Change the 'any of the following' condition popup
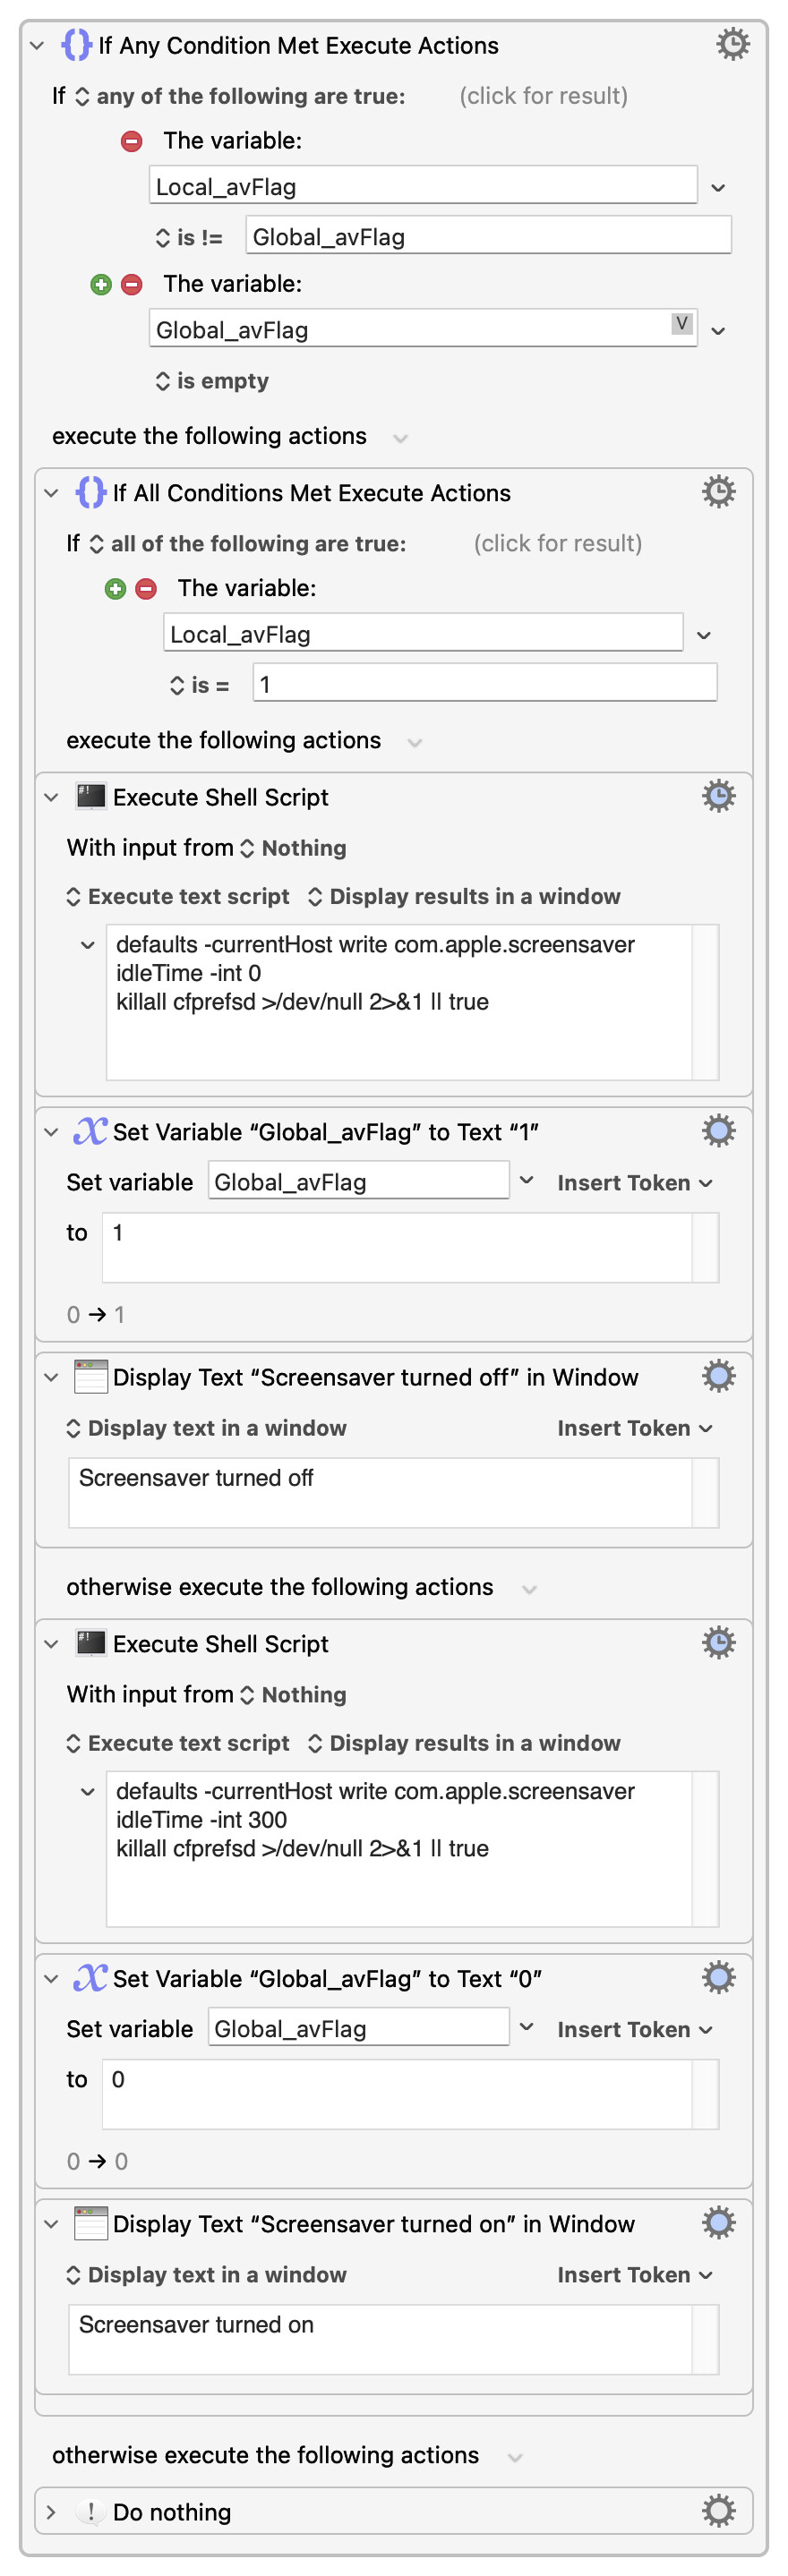This screenshot has height=2576, width=788. (x=240, y=97)
